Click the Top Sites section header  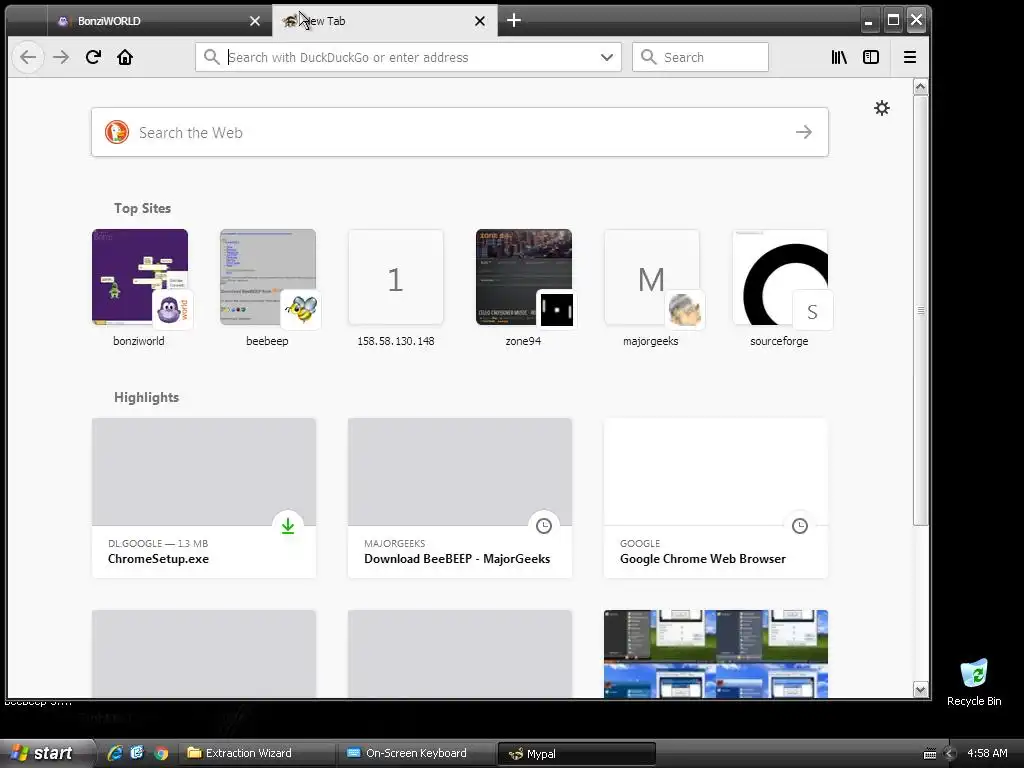(x=142, y=208)
